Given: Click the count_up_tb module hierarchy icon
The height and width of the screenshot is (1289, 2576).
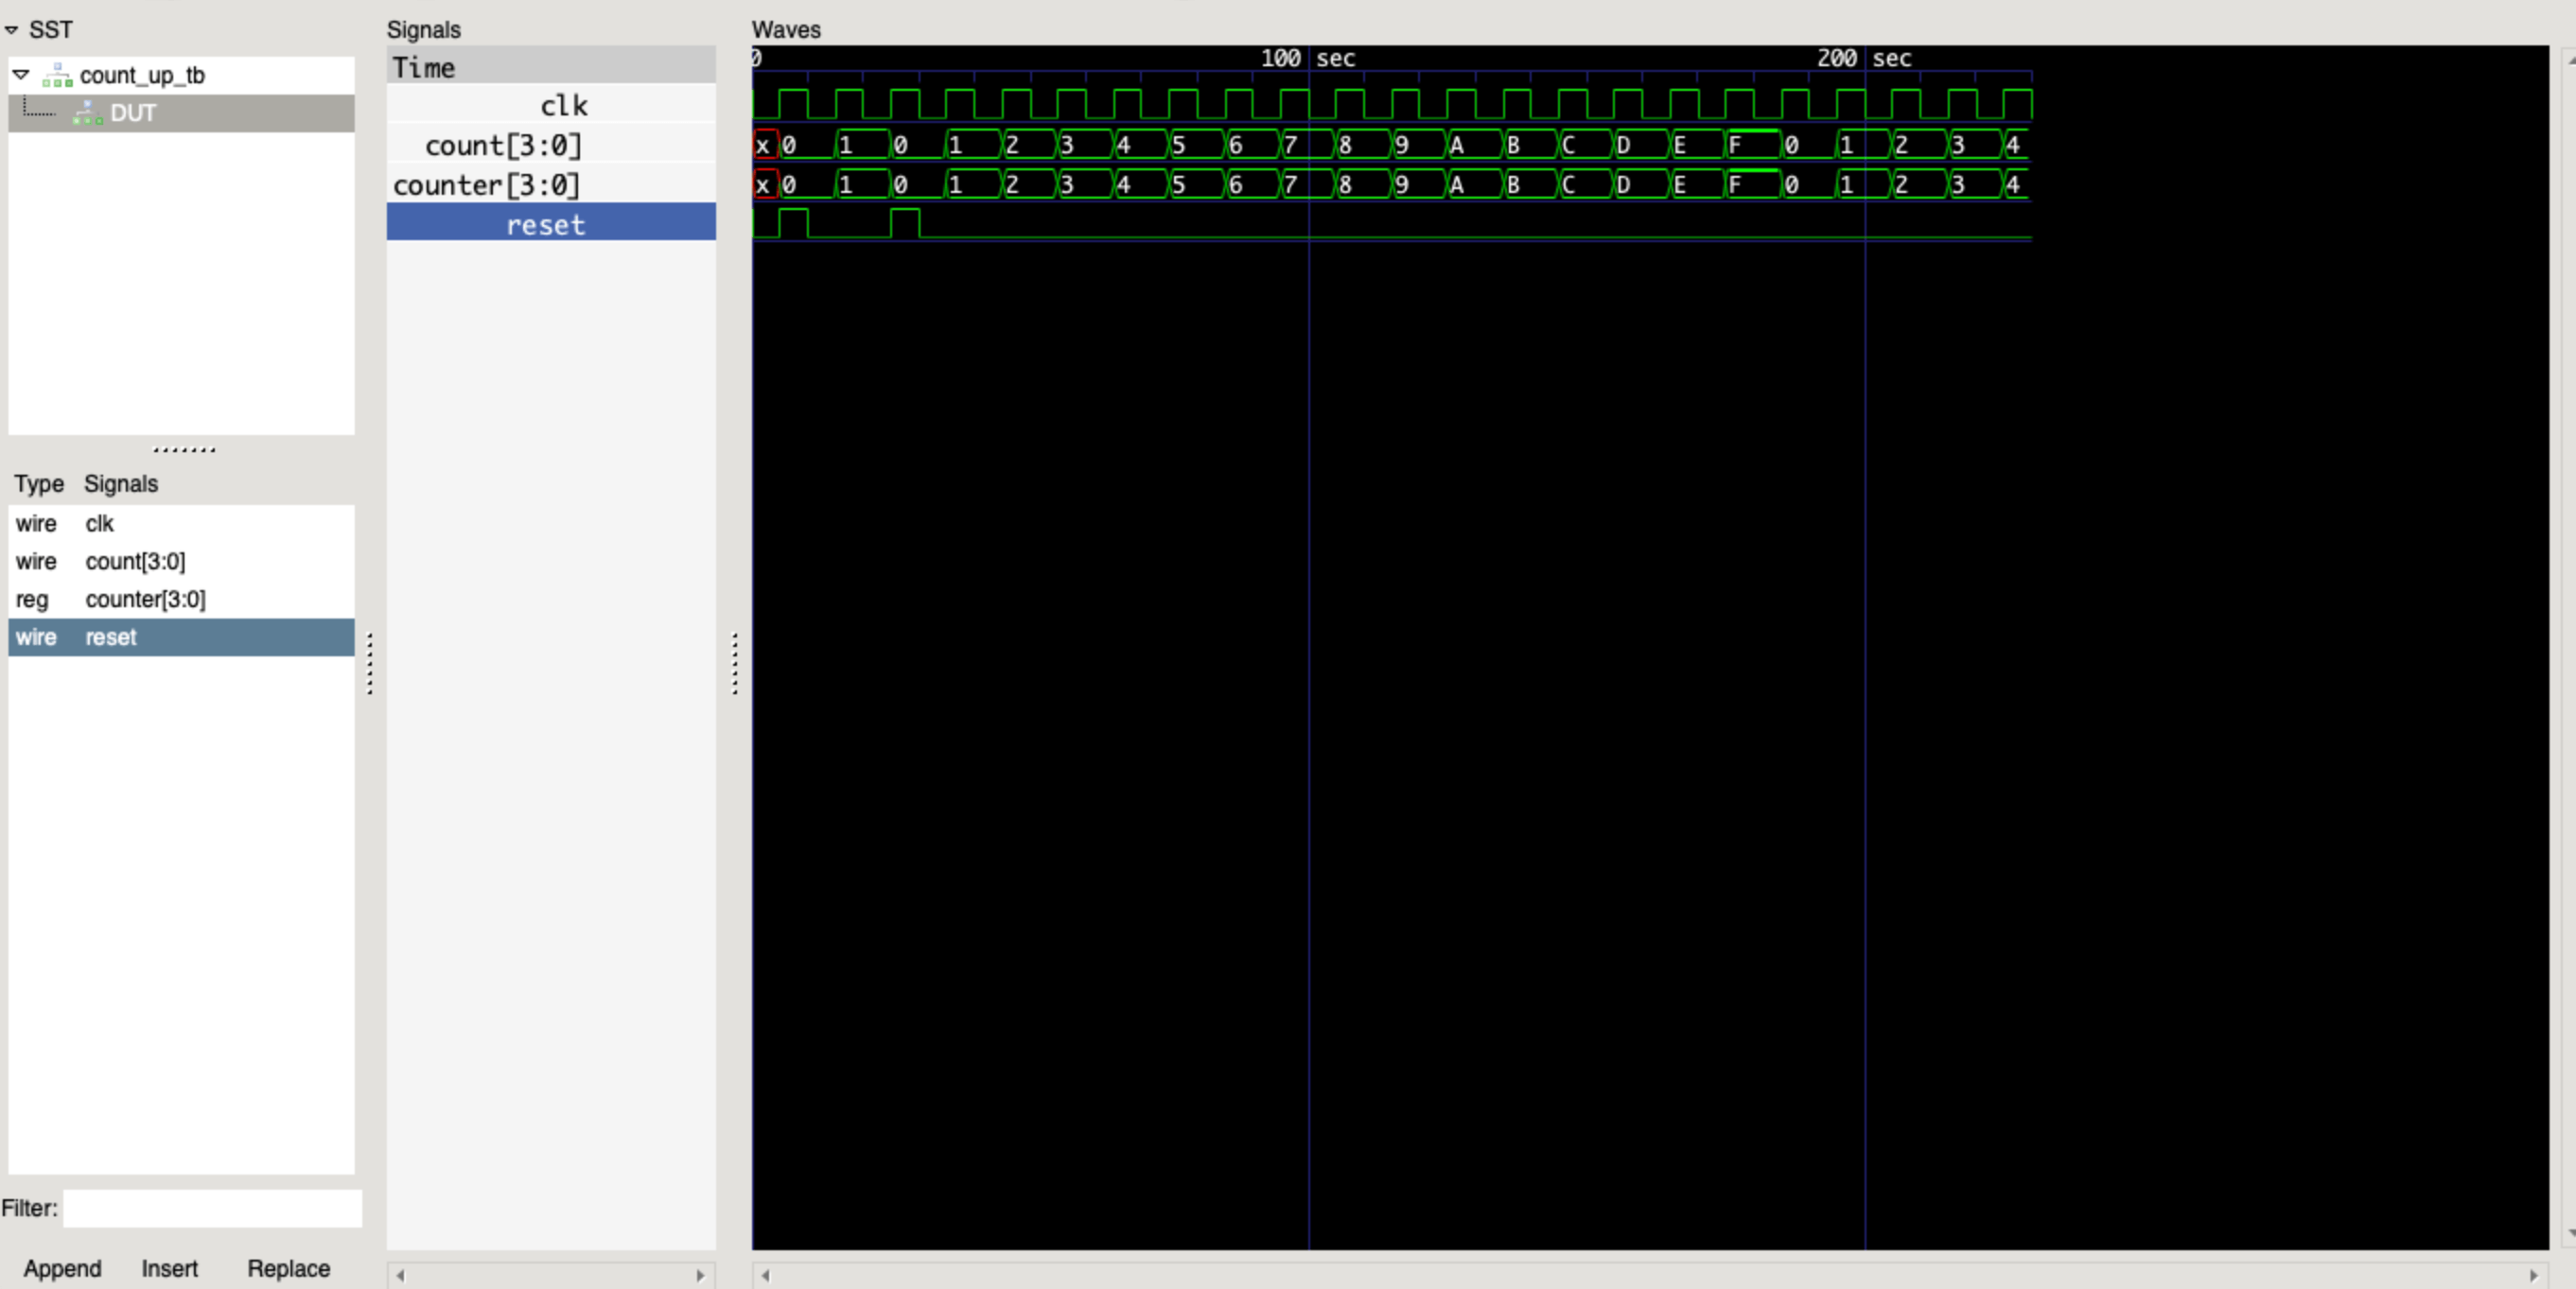Looking at the screenshot, I should click(58, 76).
